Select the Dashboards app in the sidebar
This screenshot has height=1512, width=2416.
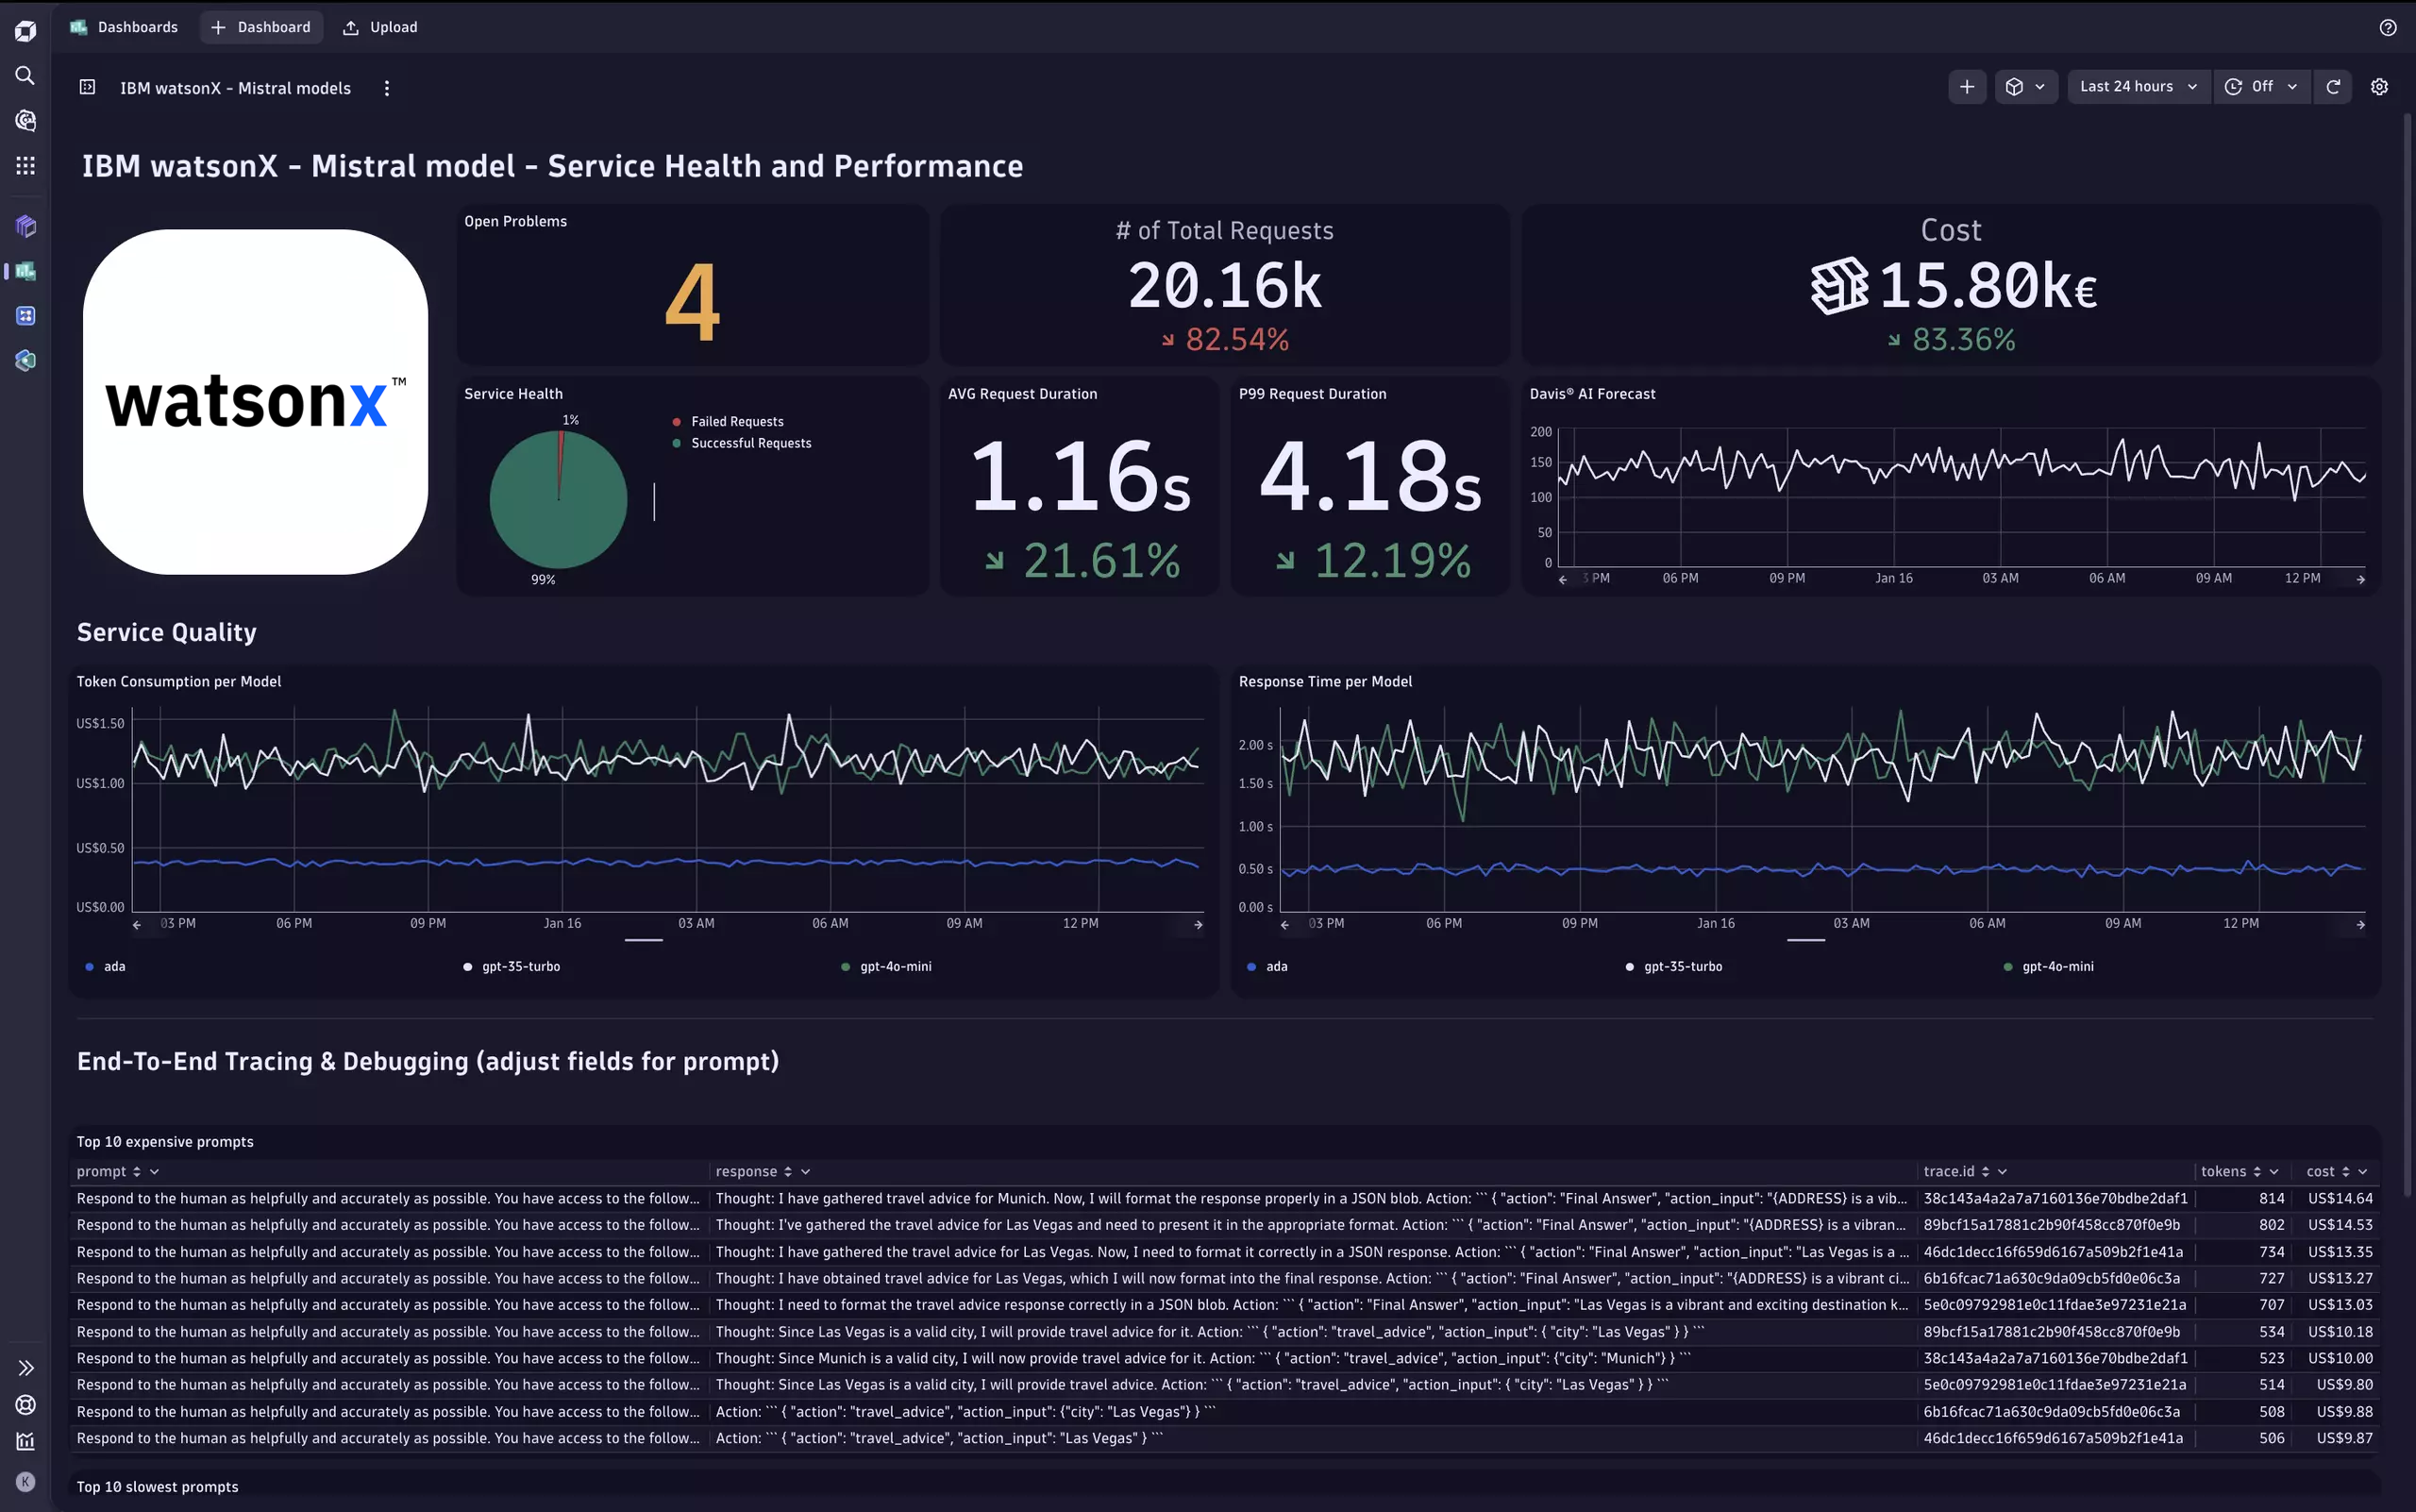click(x=25, y=270)
